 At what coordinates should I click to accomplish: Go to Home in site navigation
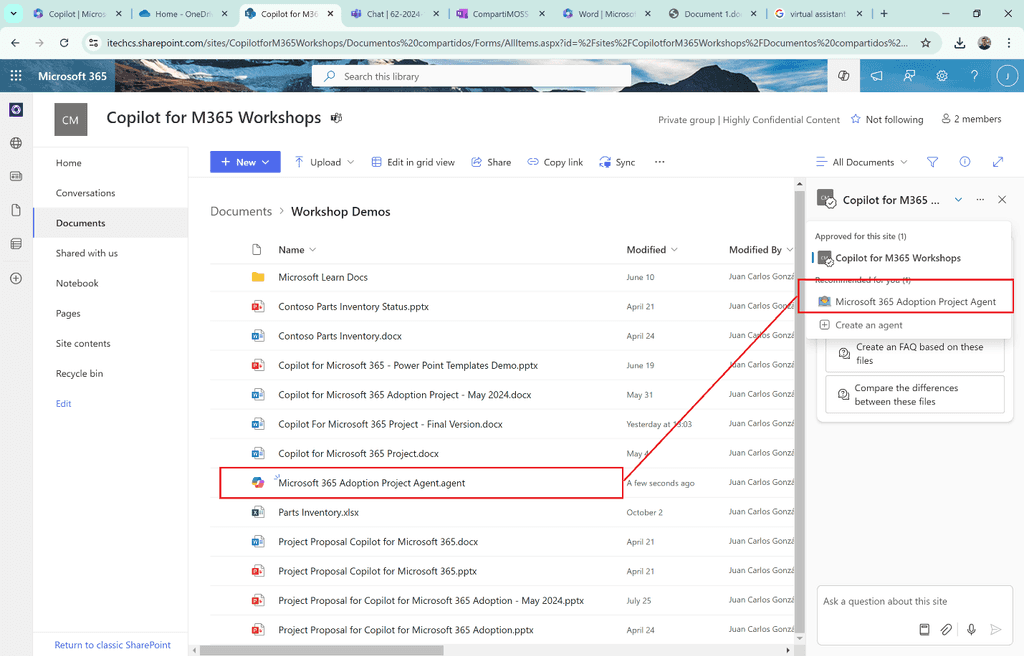69,163
